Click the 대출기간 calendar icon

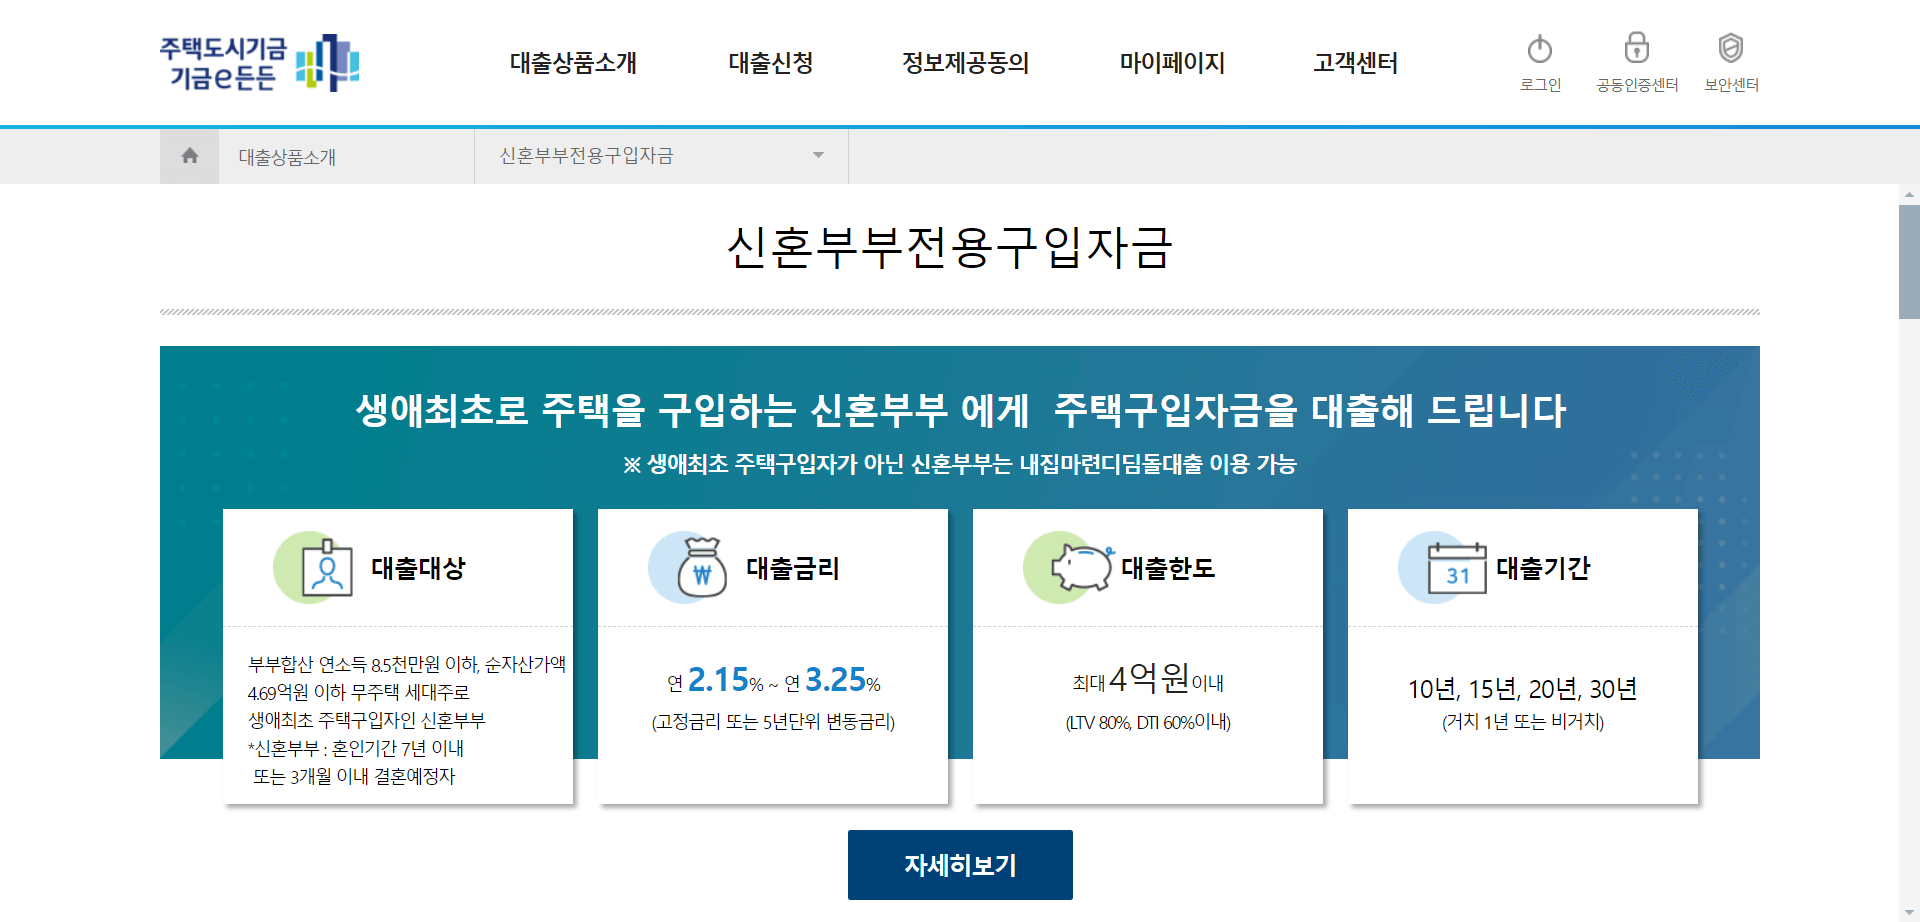click(1443, 567)
